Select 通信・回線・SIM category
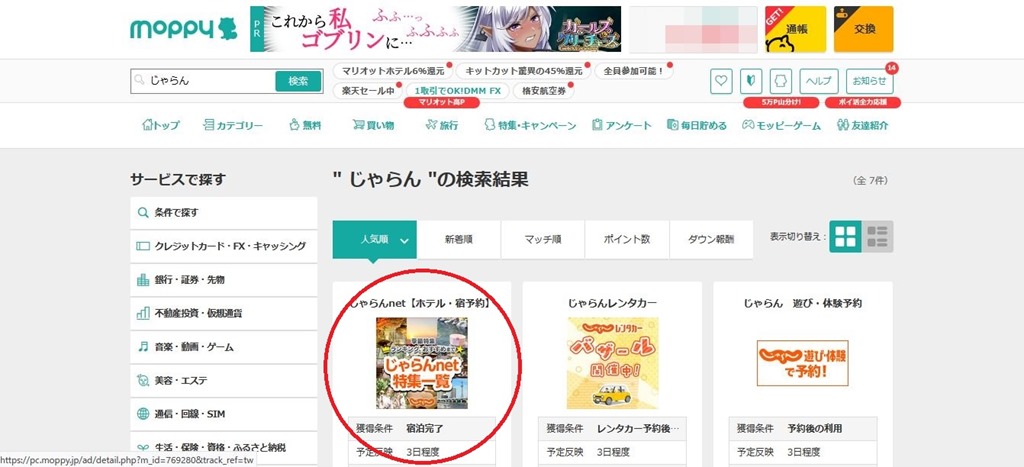 pos(223,414)
